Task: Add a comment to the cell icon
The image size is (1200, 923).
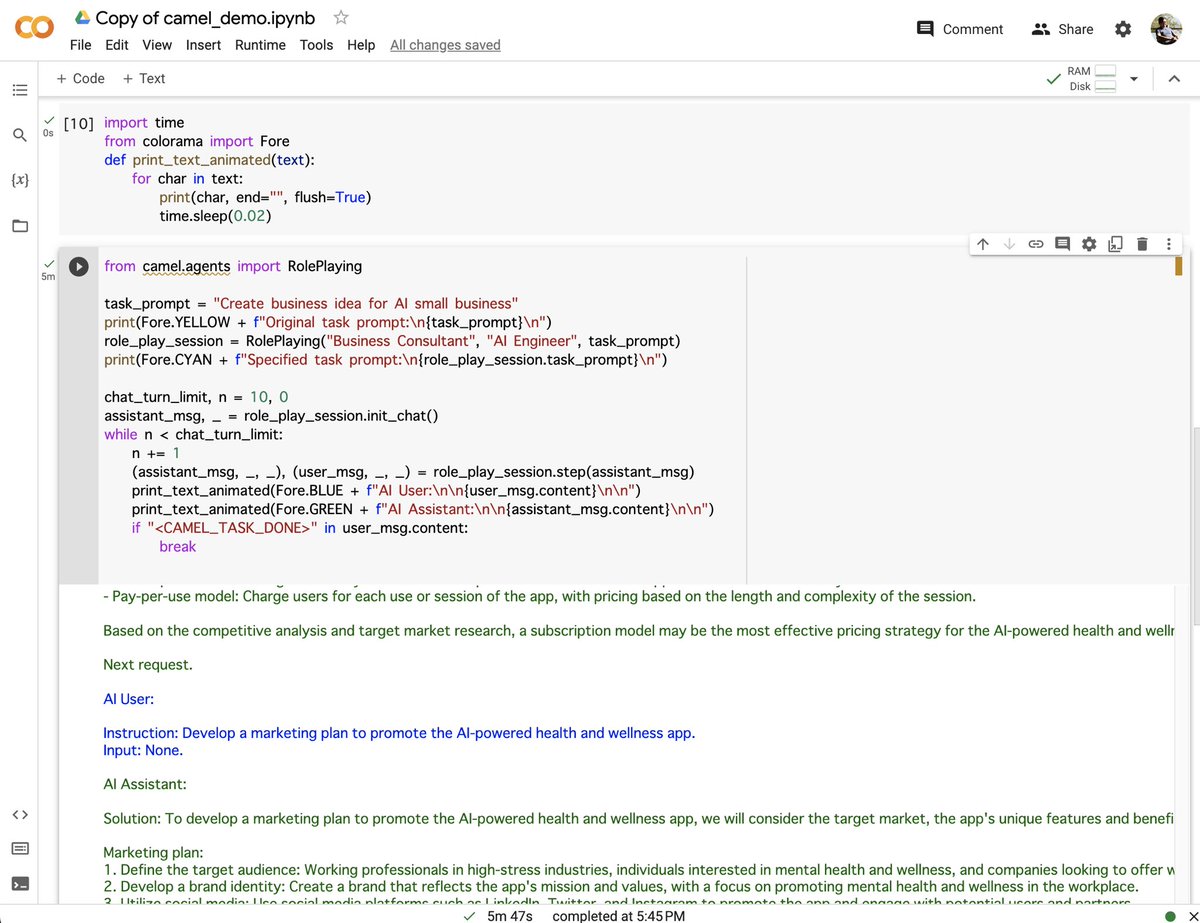Action: [1062, 244]
